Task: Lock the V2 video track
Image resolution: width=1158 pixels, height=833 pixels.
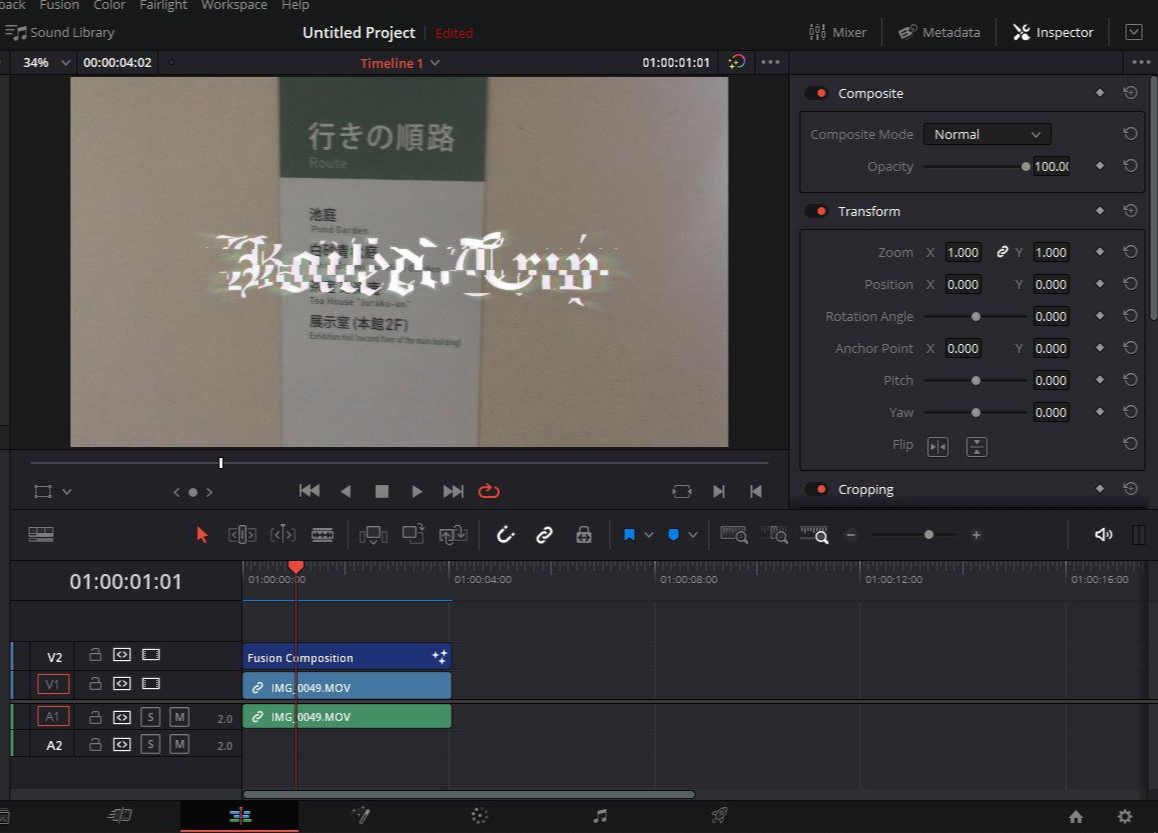Action: (95, 654)
